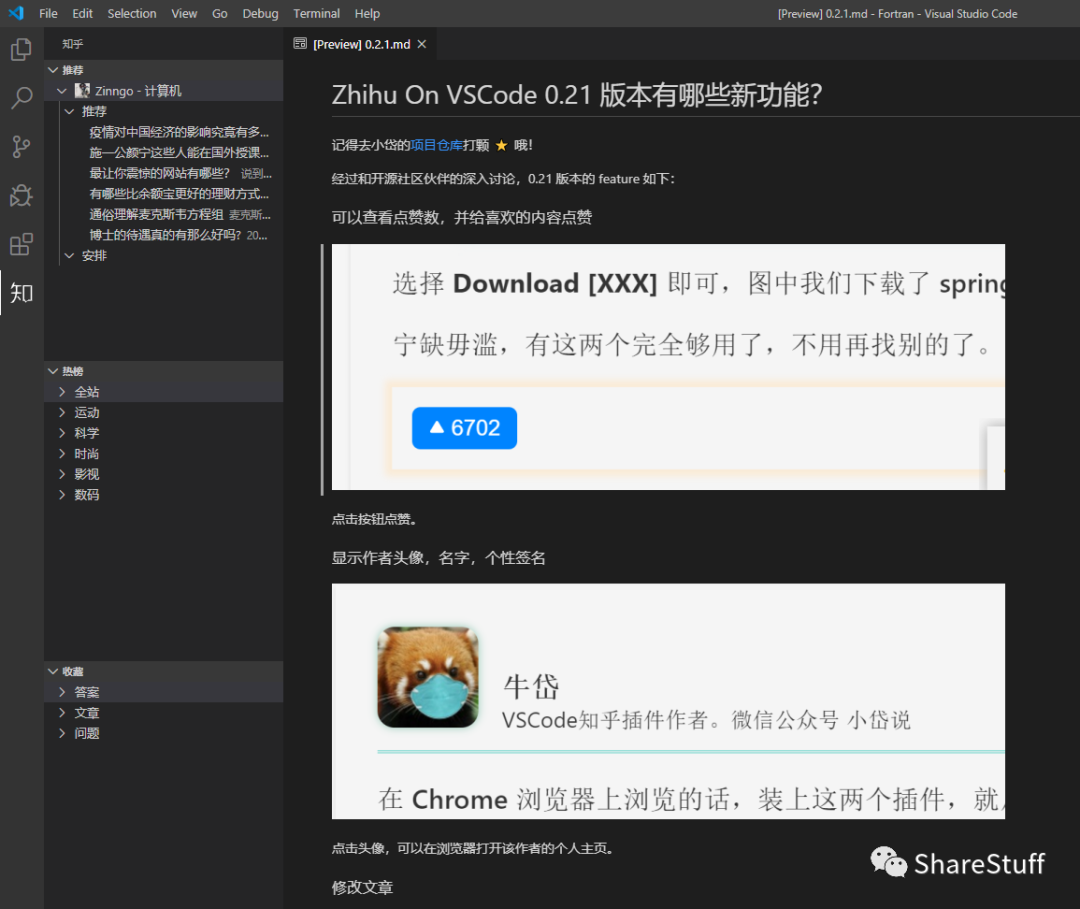The image size is (1080, 909).
Task: Expand the 科学 hot list category
Action: pyautogui.click(x=164, y=433)
